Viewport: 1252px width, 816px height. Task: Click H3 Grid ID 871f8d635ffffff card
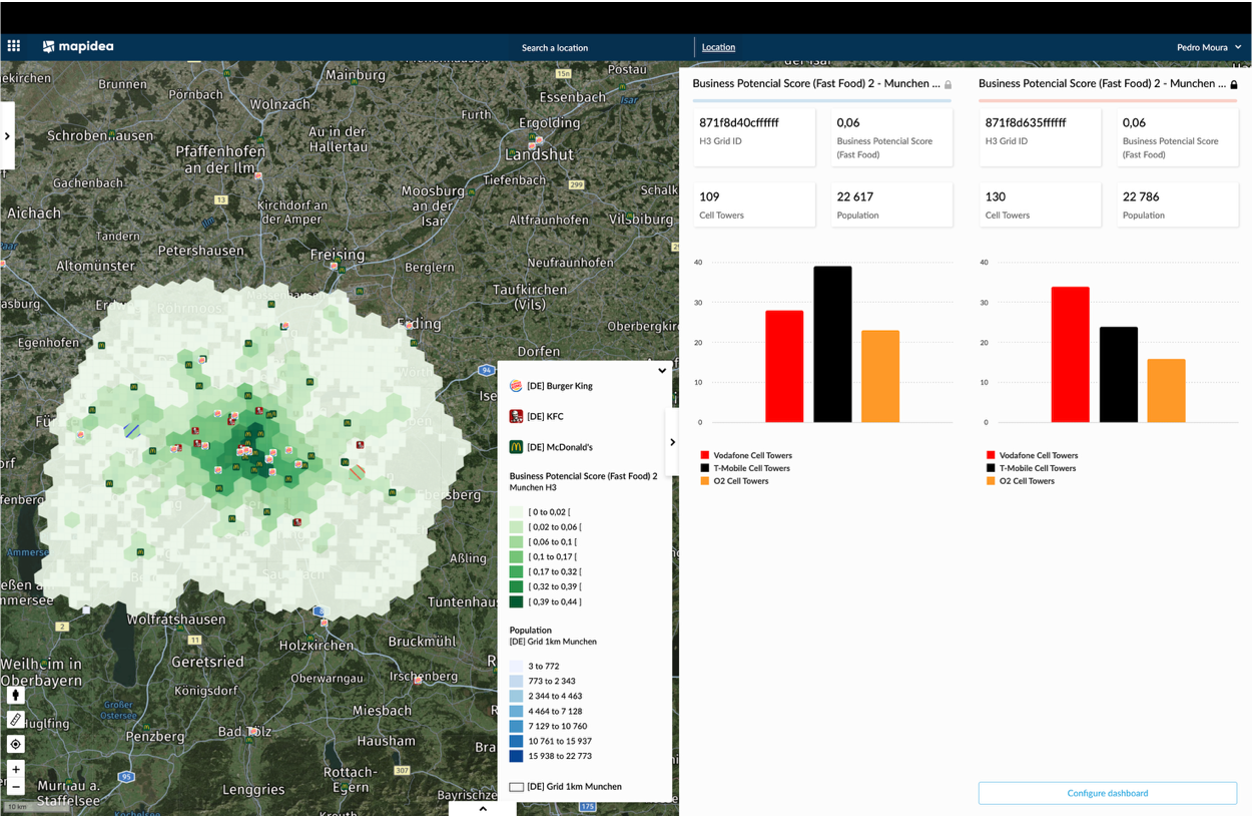pos(1039,137)
